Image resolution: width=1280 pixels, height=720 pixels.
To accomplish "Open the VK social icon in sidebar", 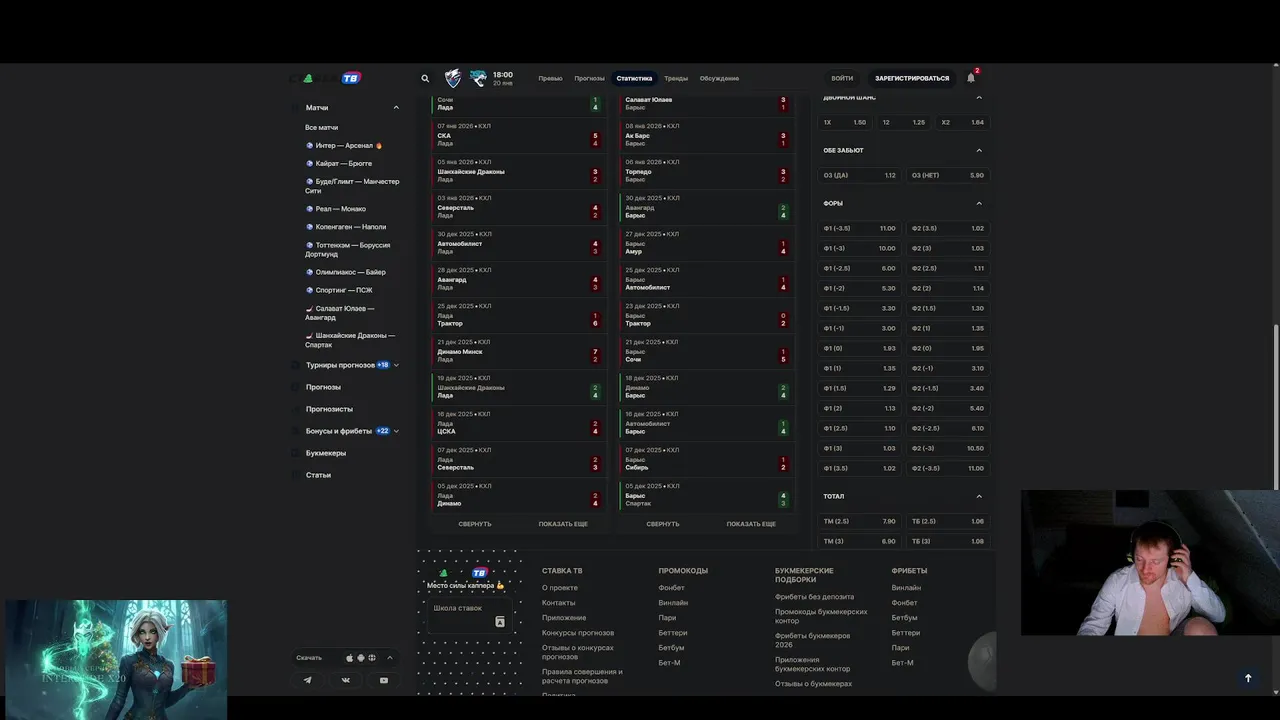I will (346, 680).
